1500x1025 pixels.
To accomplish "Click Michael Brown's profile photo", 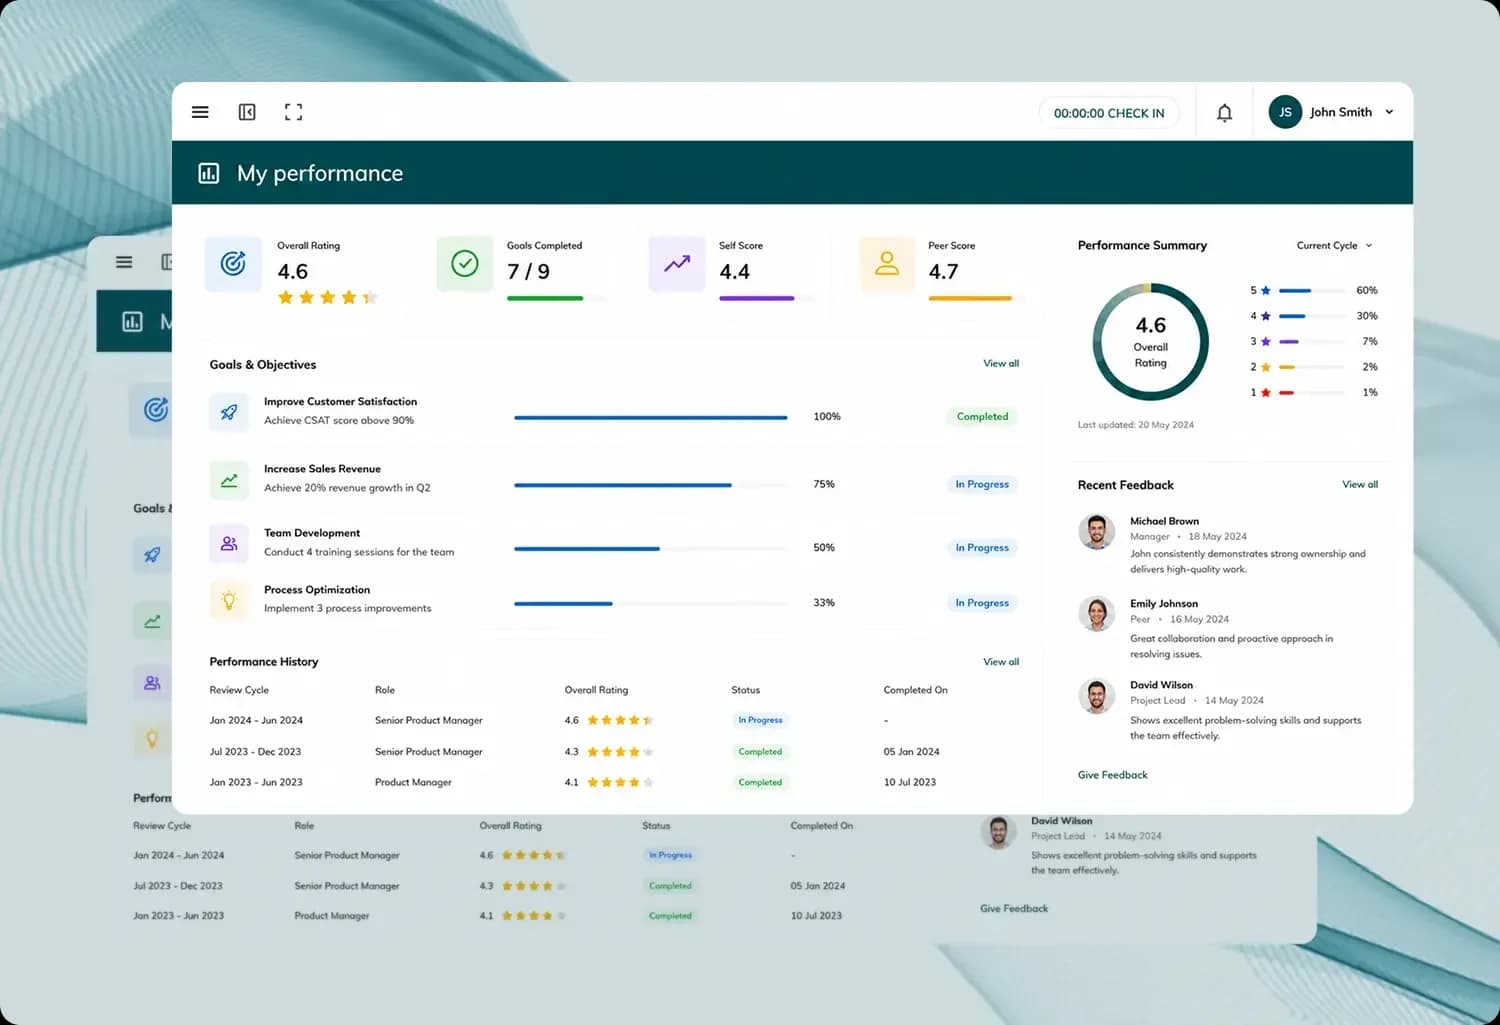I will point(1097,531).
